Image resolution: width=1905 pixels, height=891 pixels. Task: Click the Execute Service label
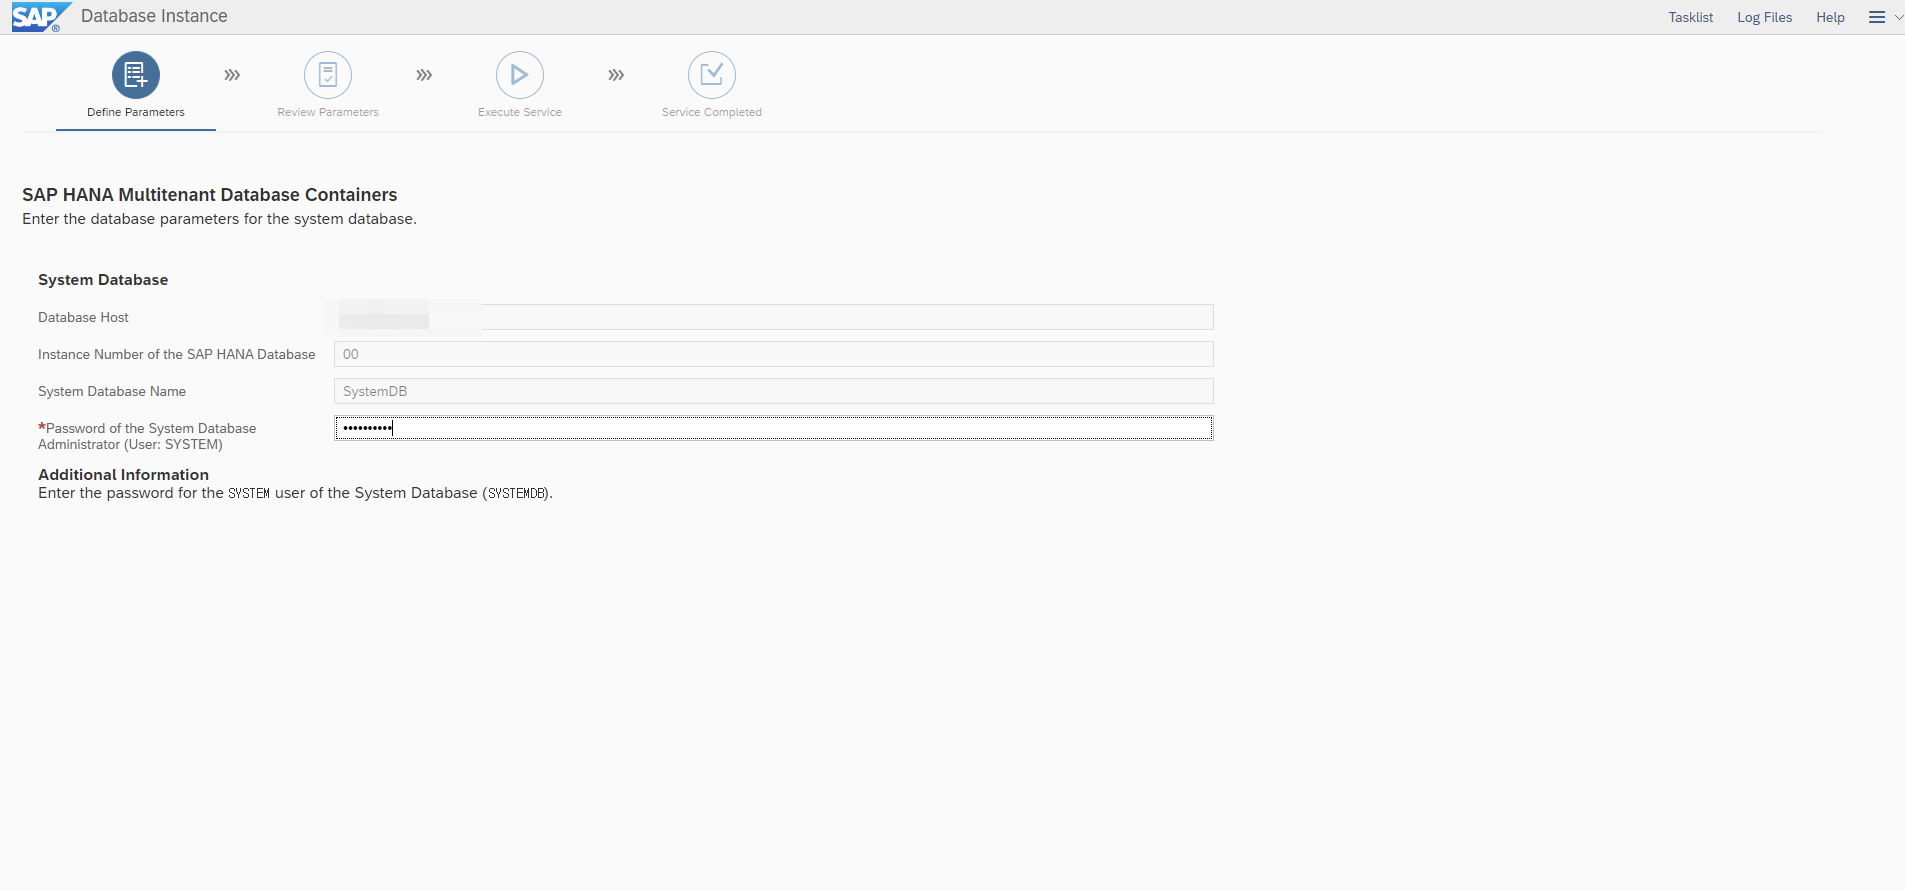pos(520,112)
